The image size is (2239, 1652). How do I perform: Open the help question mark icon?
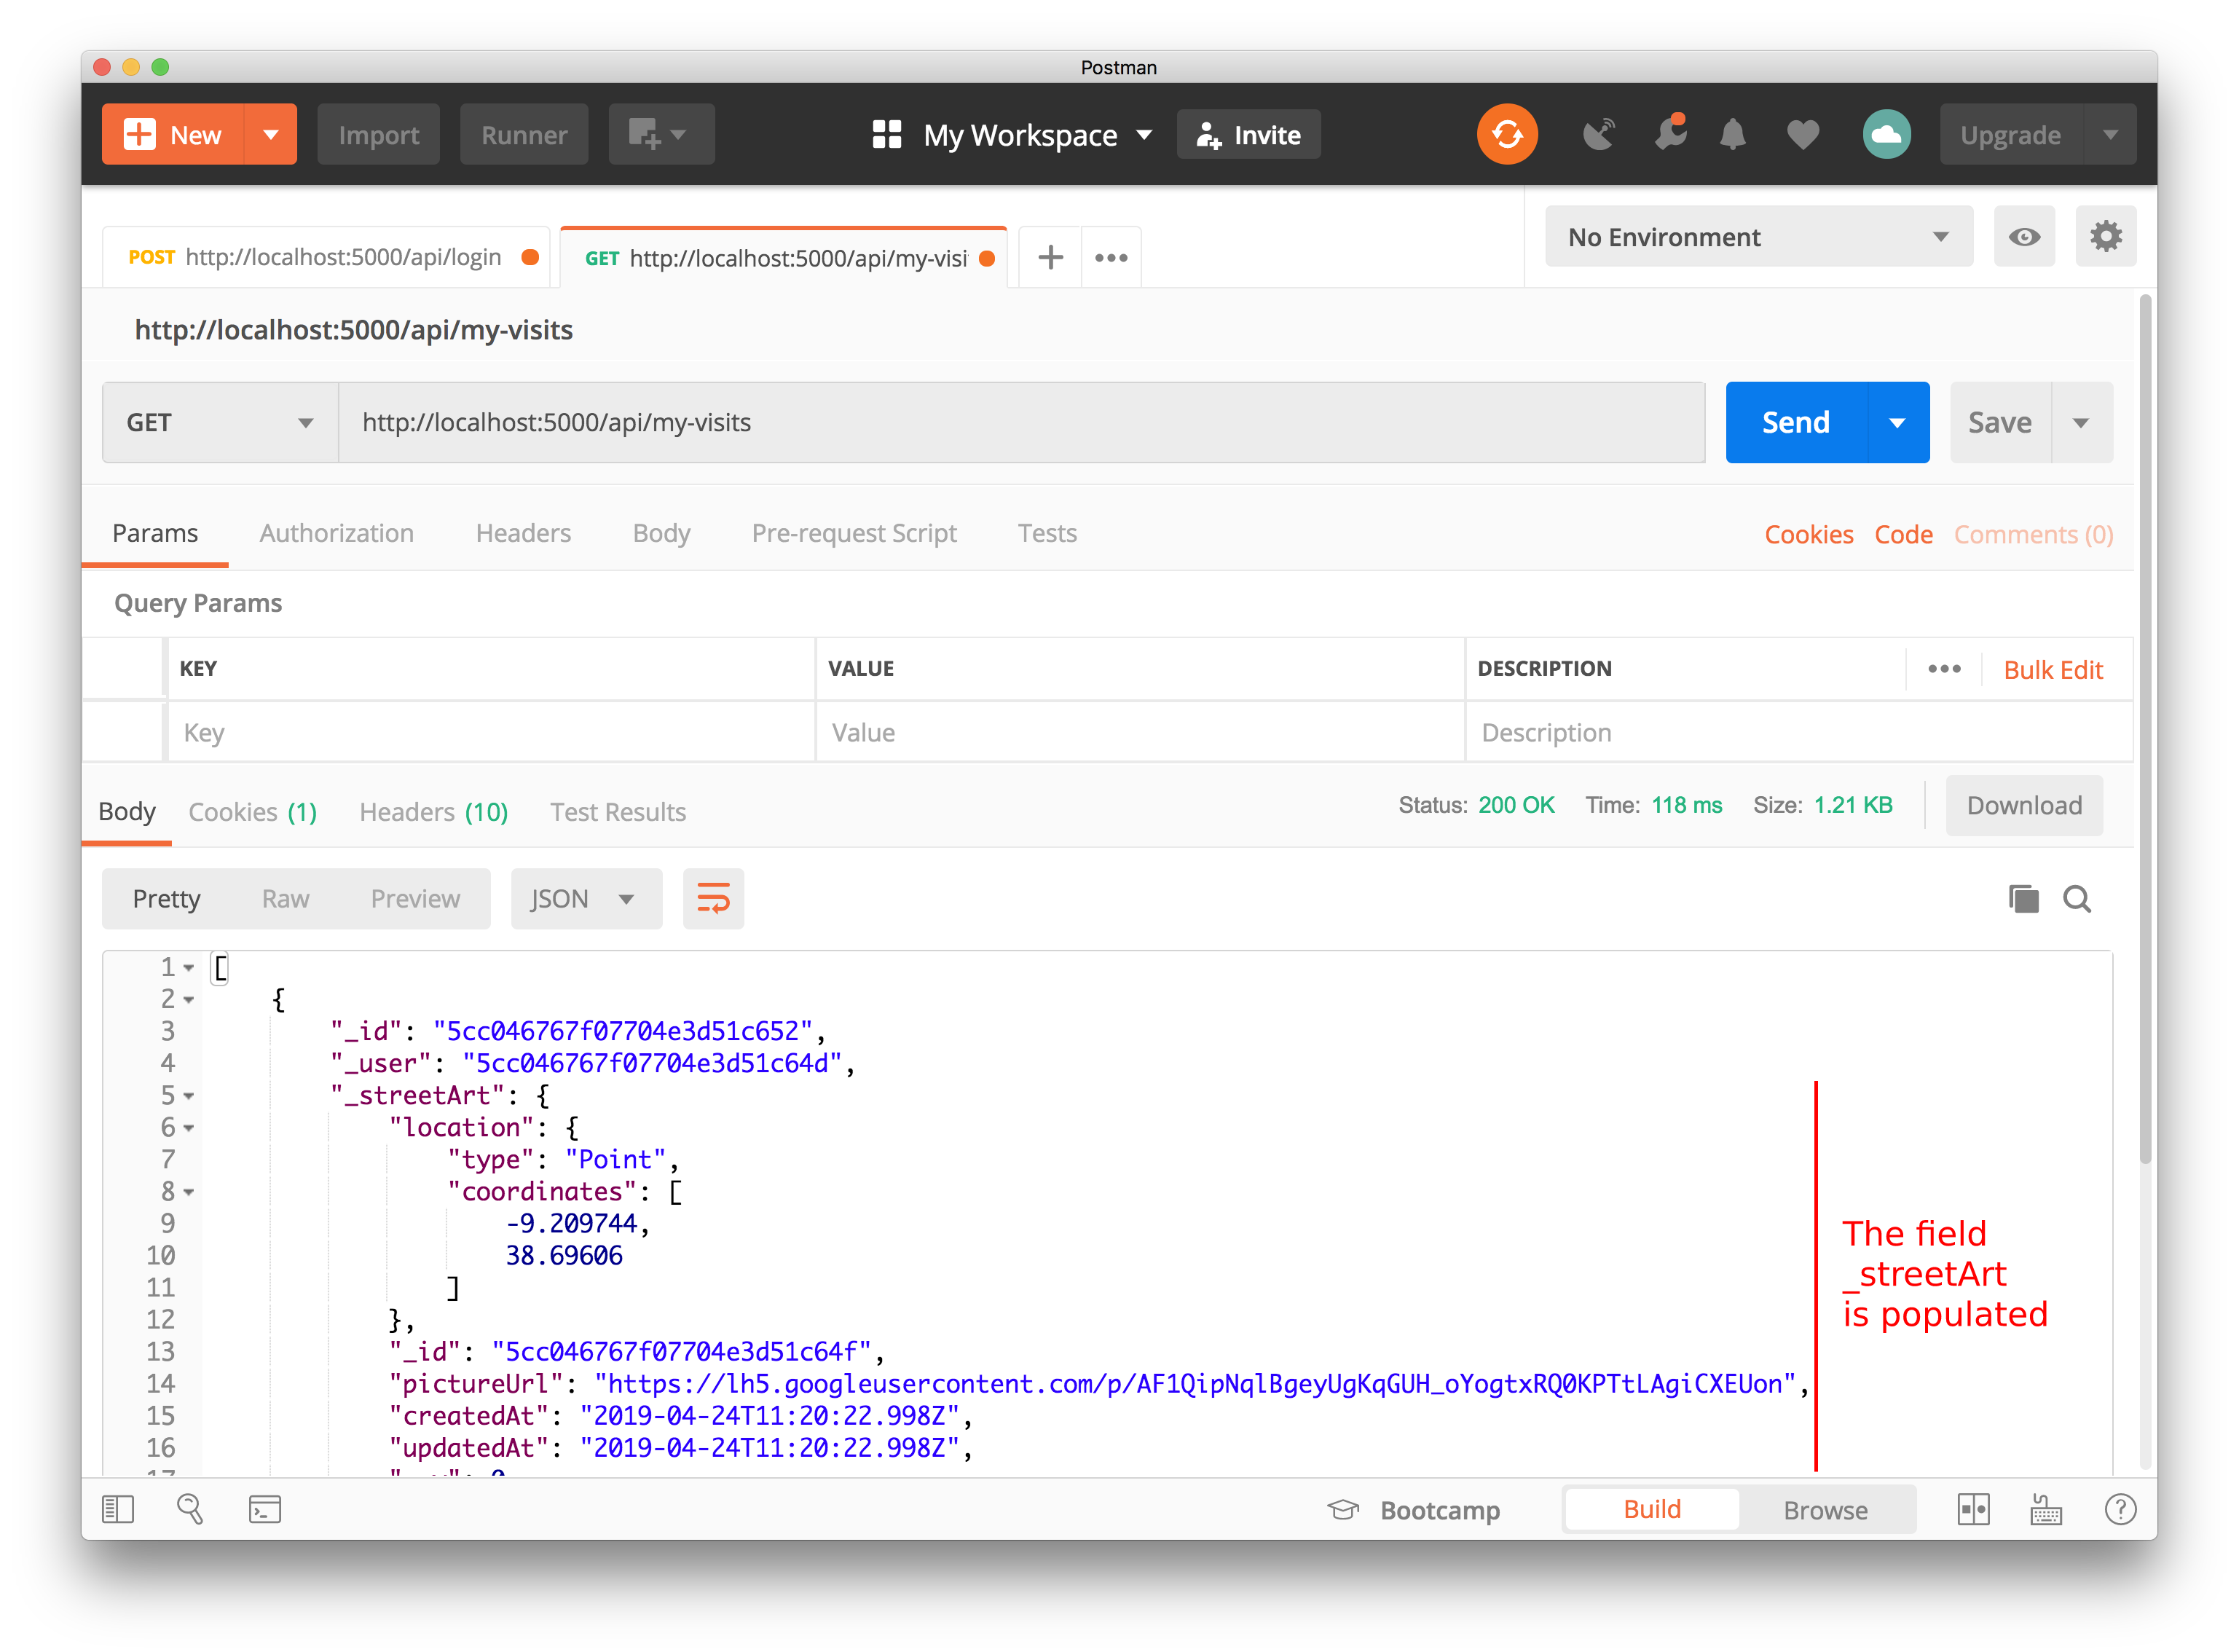coord(2119,1510)
